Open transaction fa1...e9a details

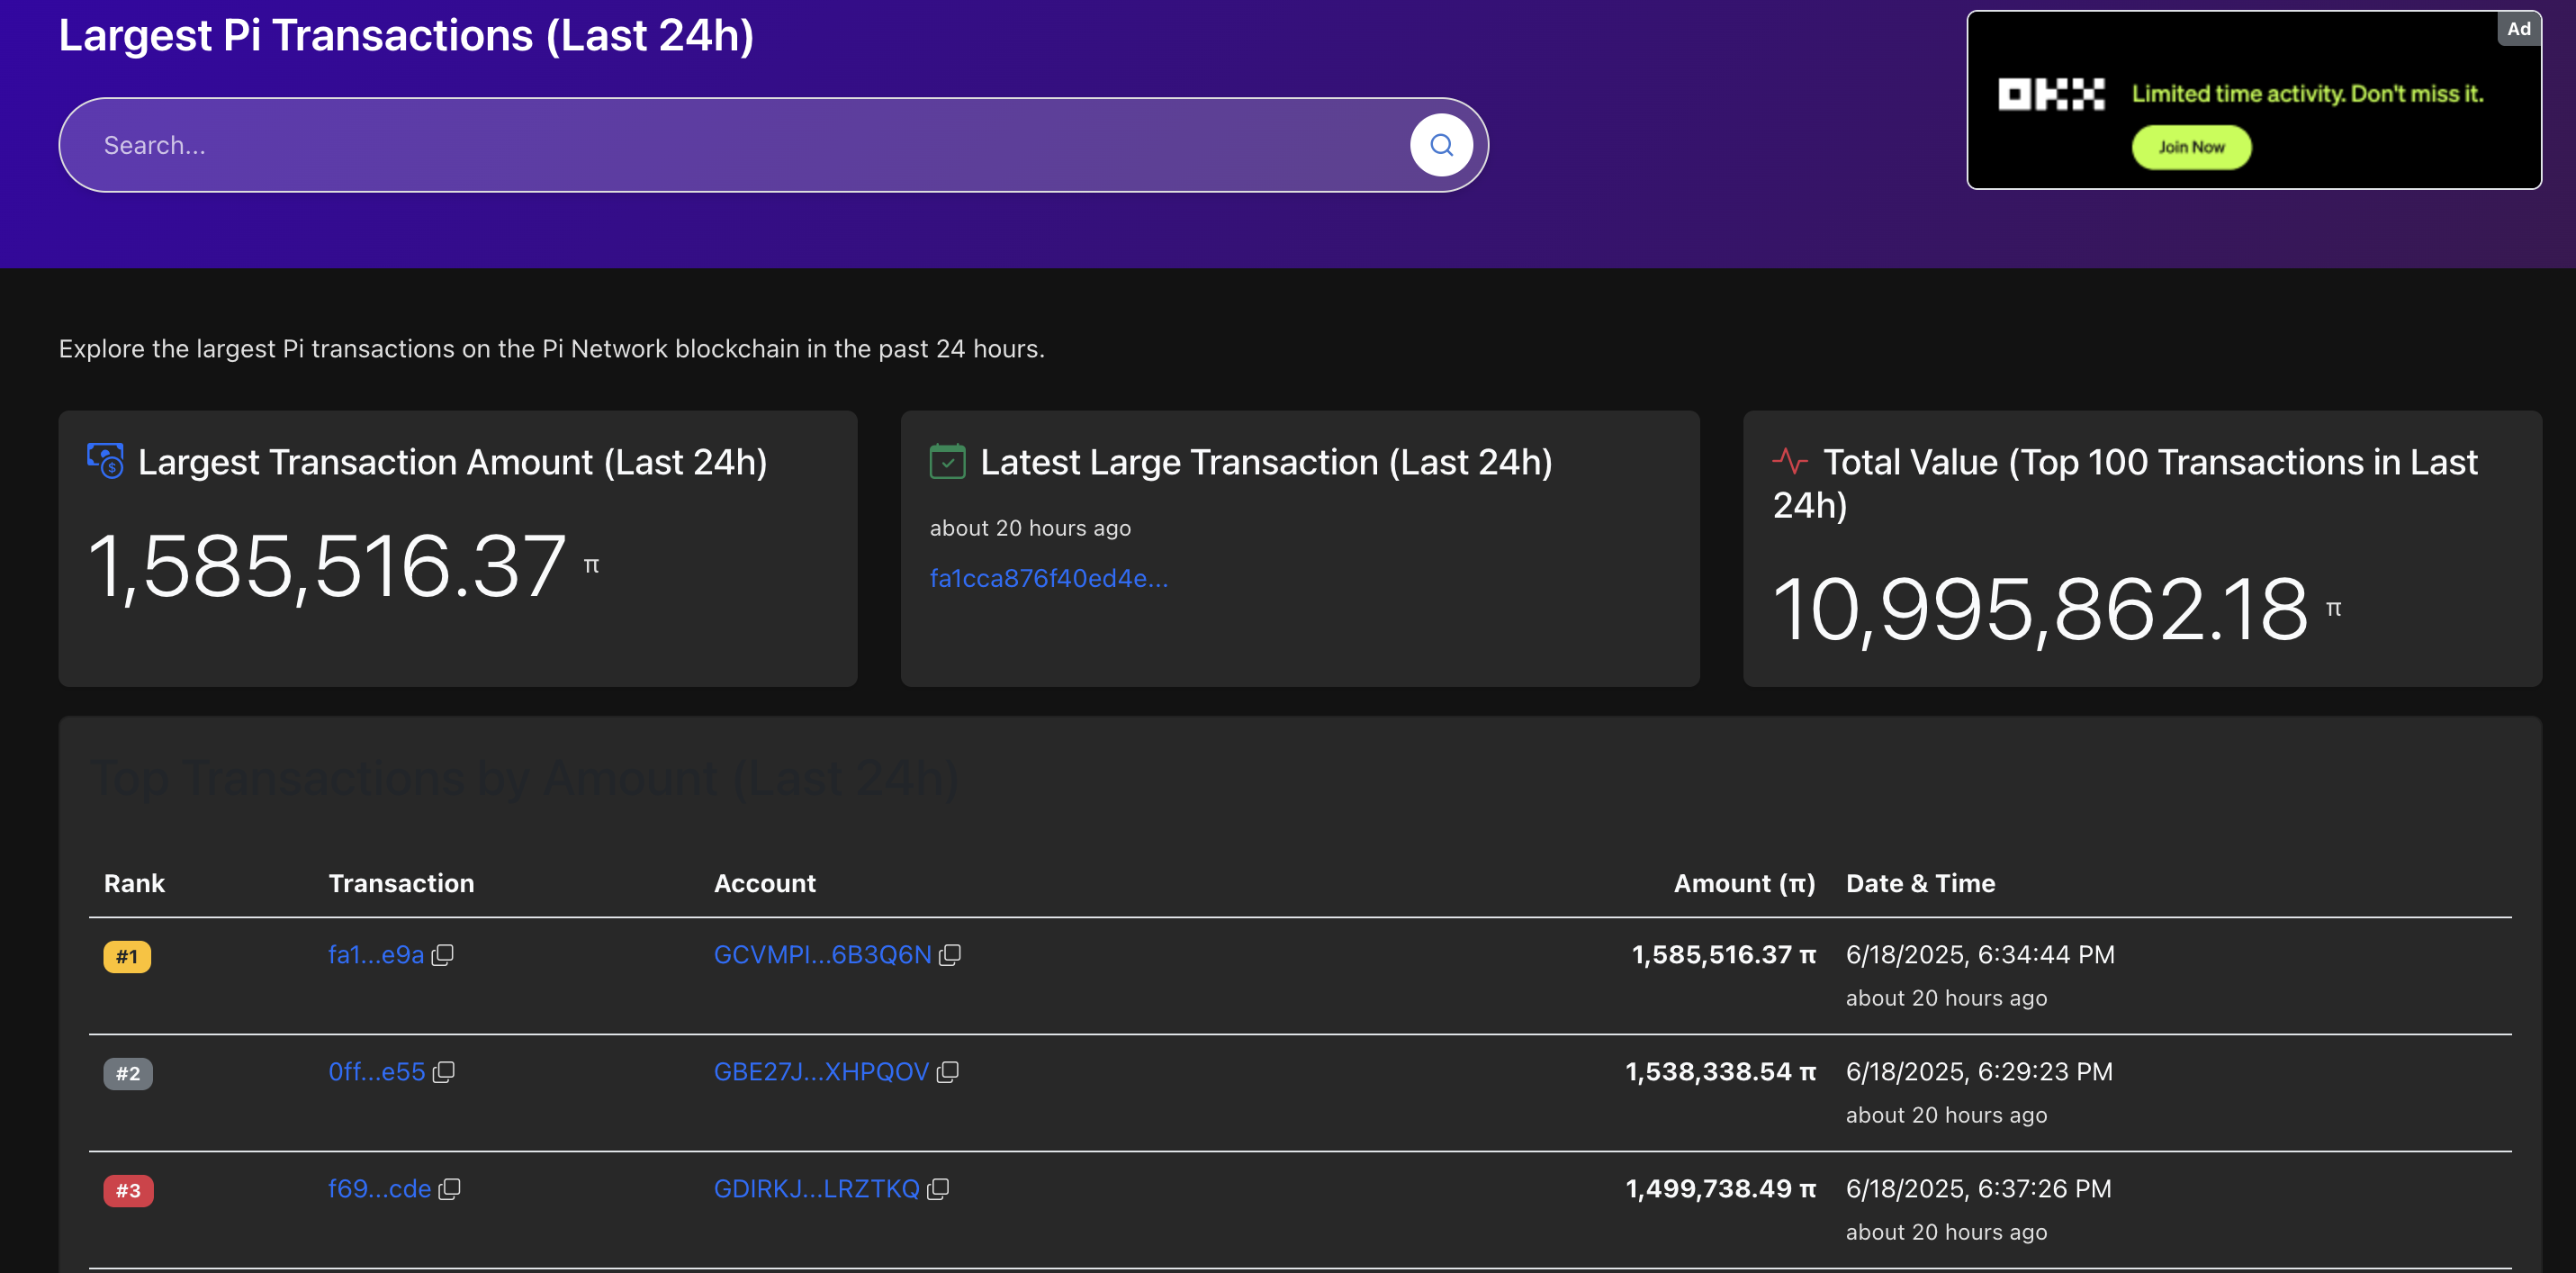[376, 955]
